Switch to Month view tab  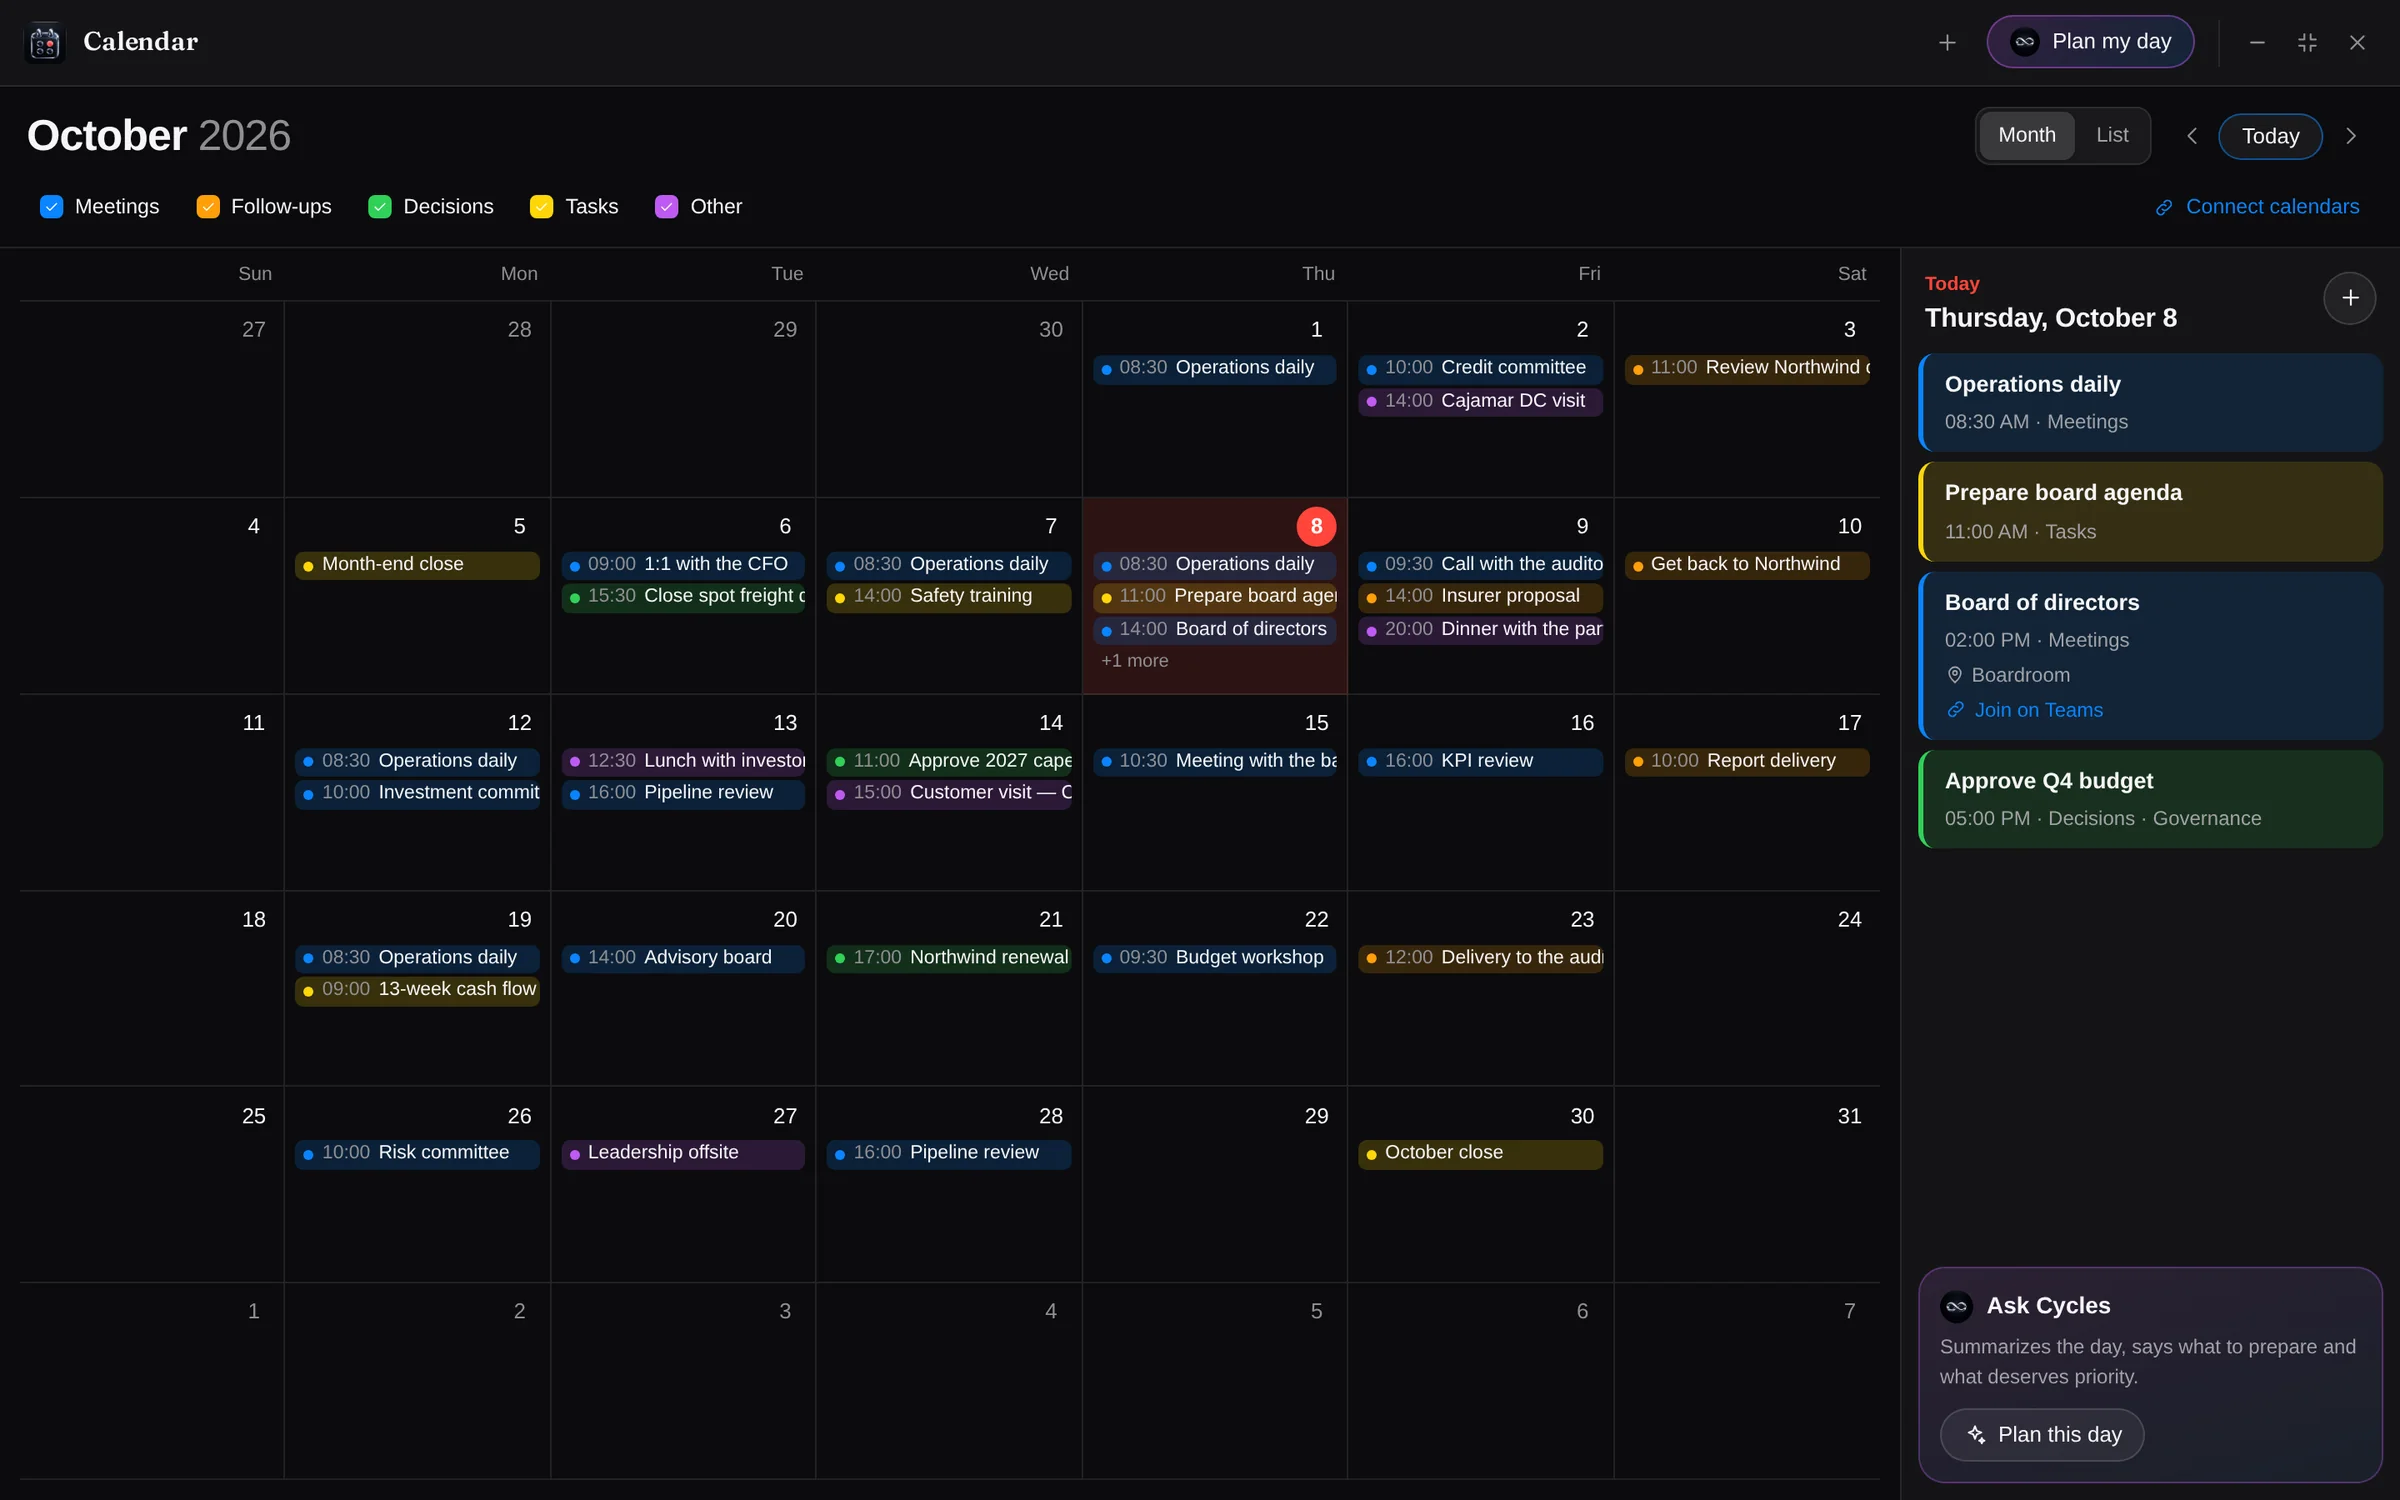click(2027, 135)
